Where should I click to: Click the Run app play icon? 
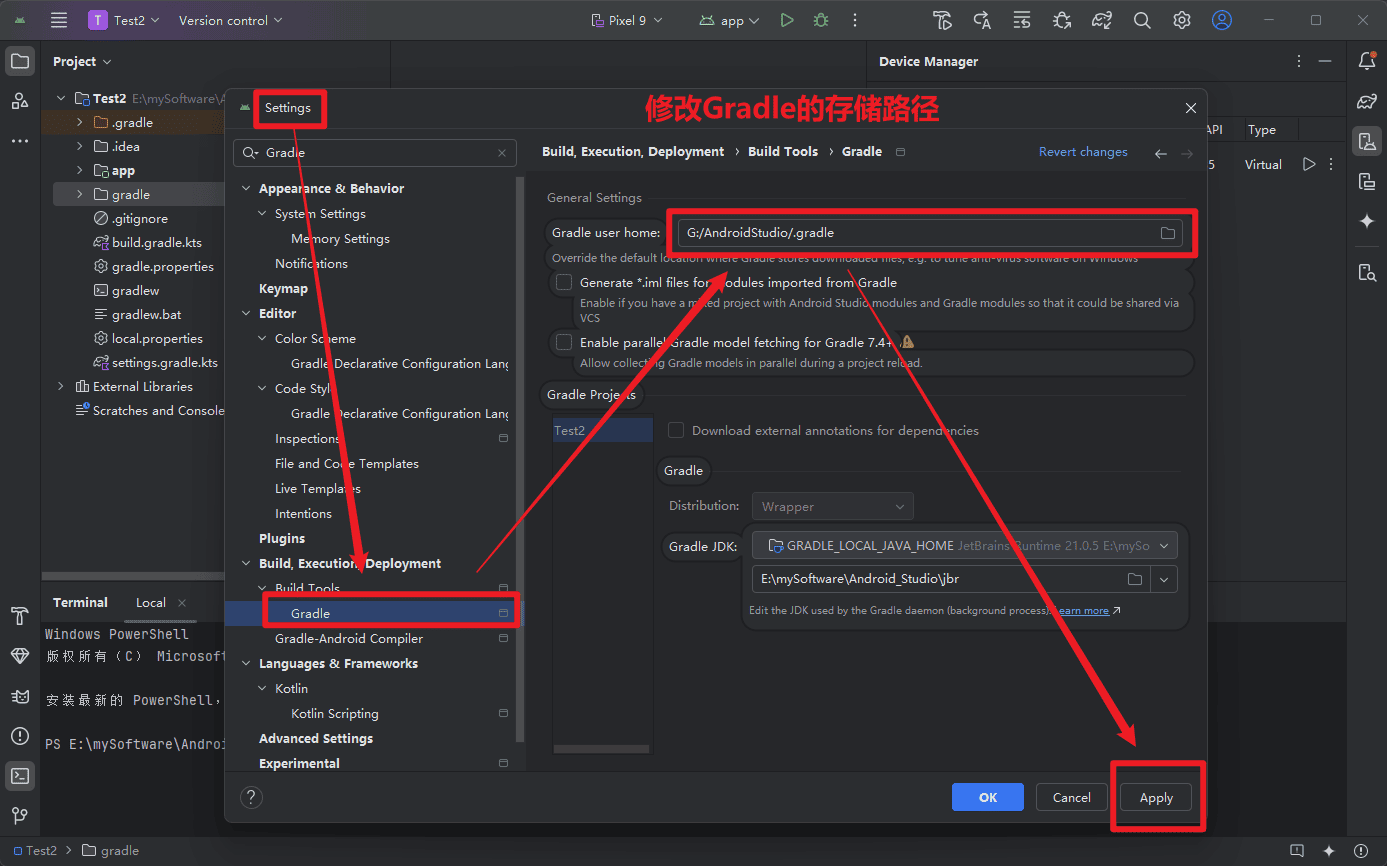[x=787, y=20]
